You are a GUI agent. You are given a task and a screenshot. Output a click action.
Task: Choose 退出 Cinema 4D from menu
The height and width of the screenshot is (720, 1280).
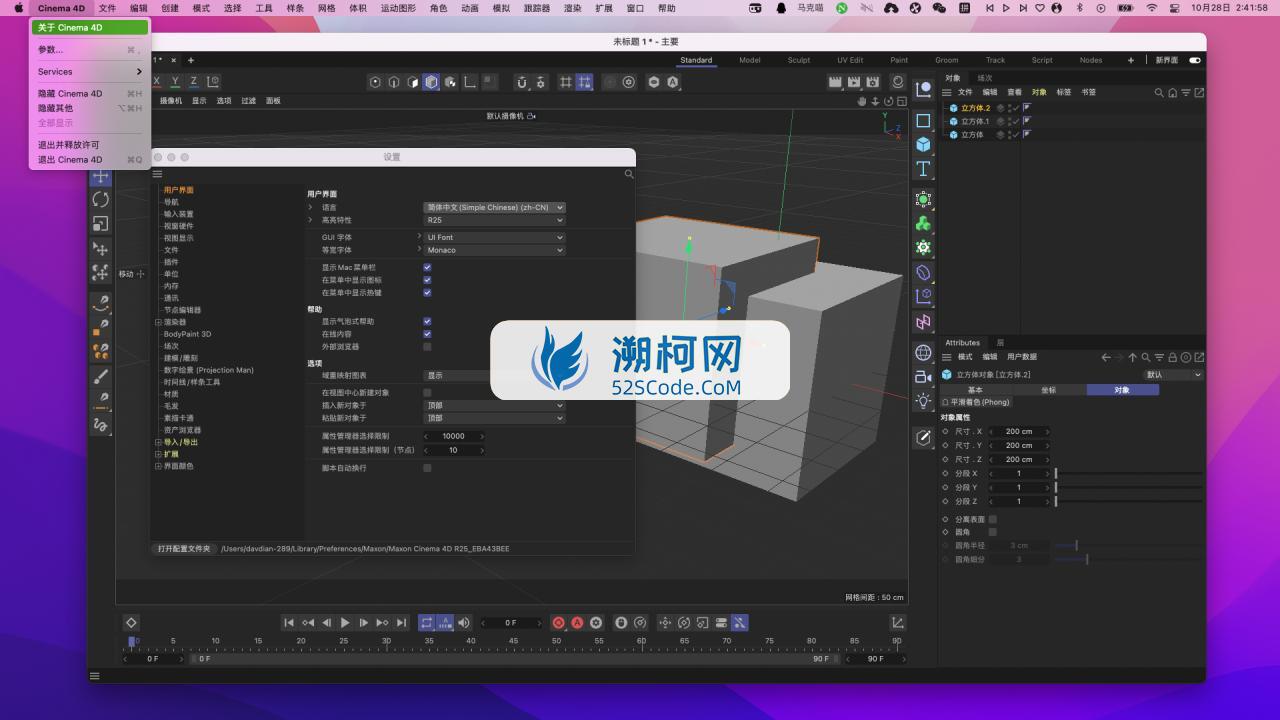pos(90,160)
